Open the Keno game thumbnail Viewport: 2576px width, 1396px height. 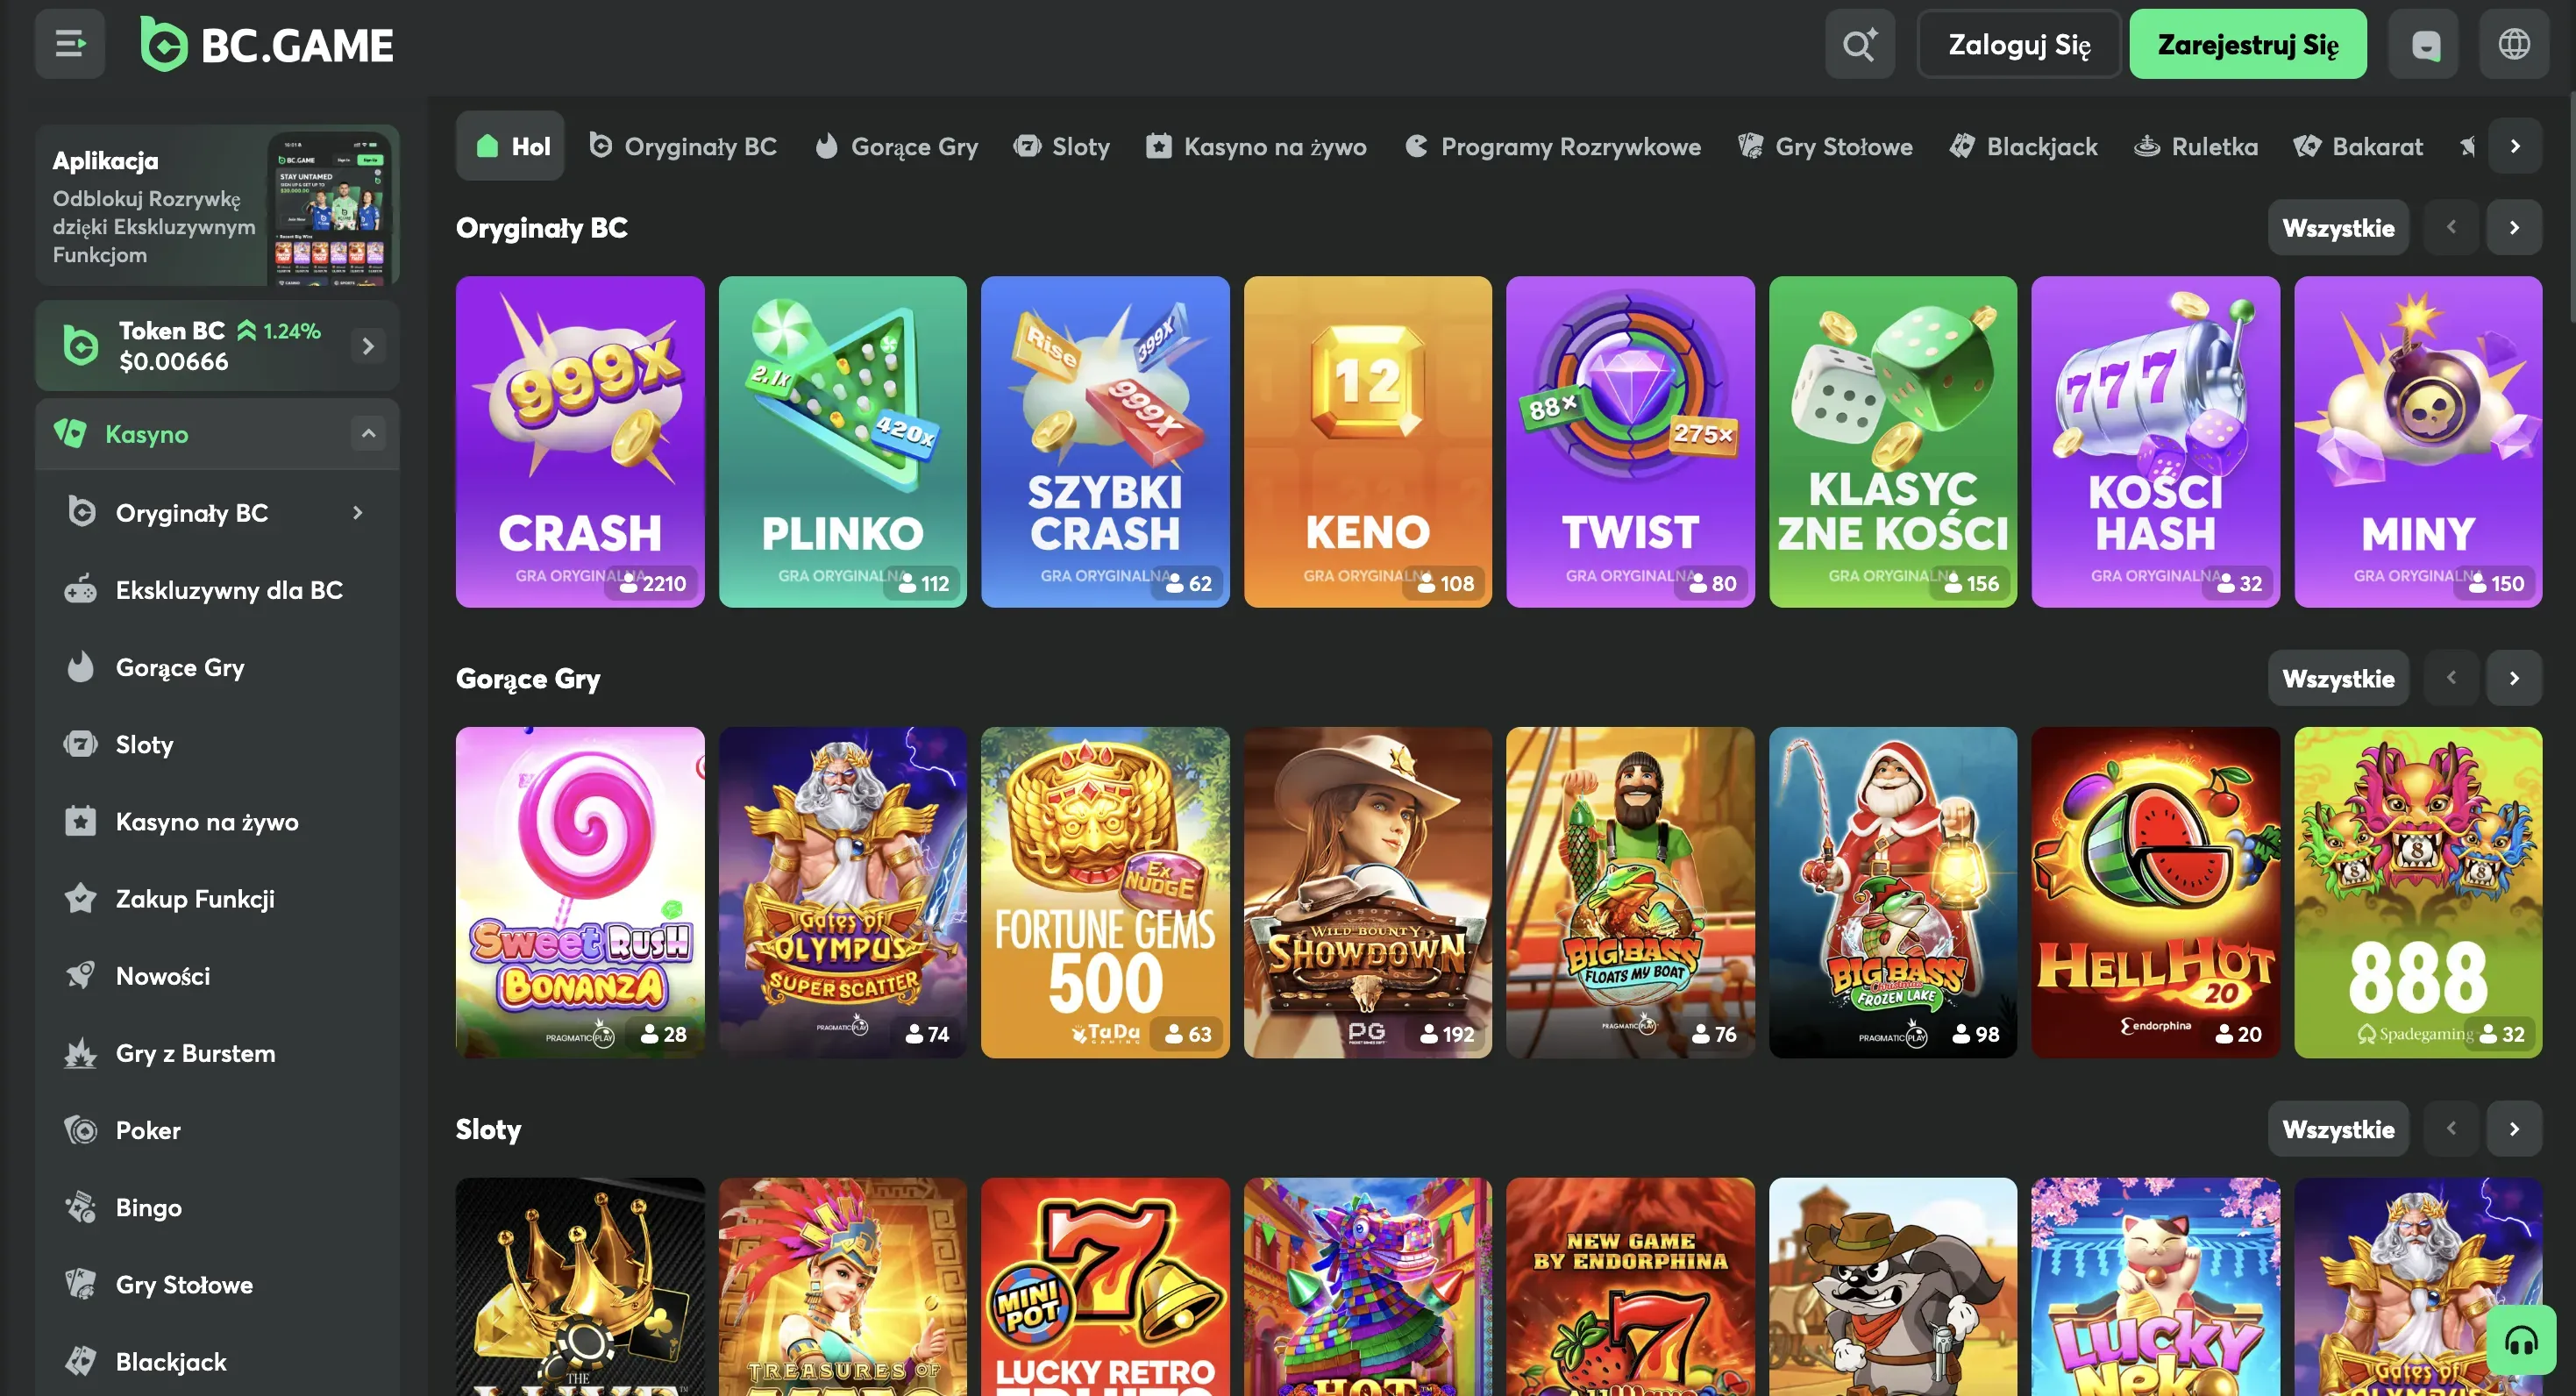click(x=1368, y=441)
